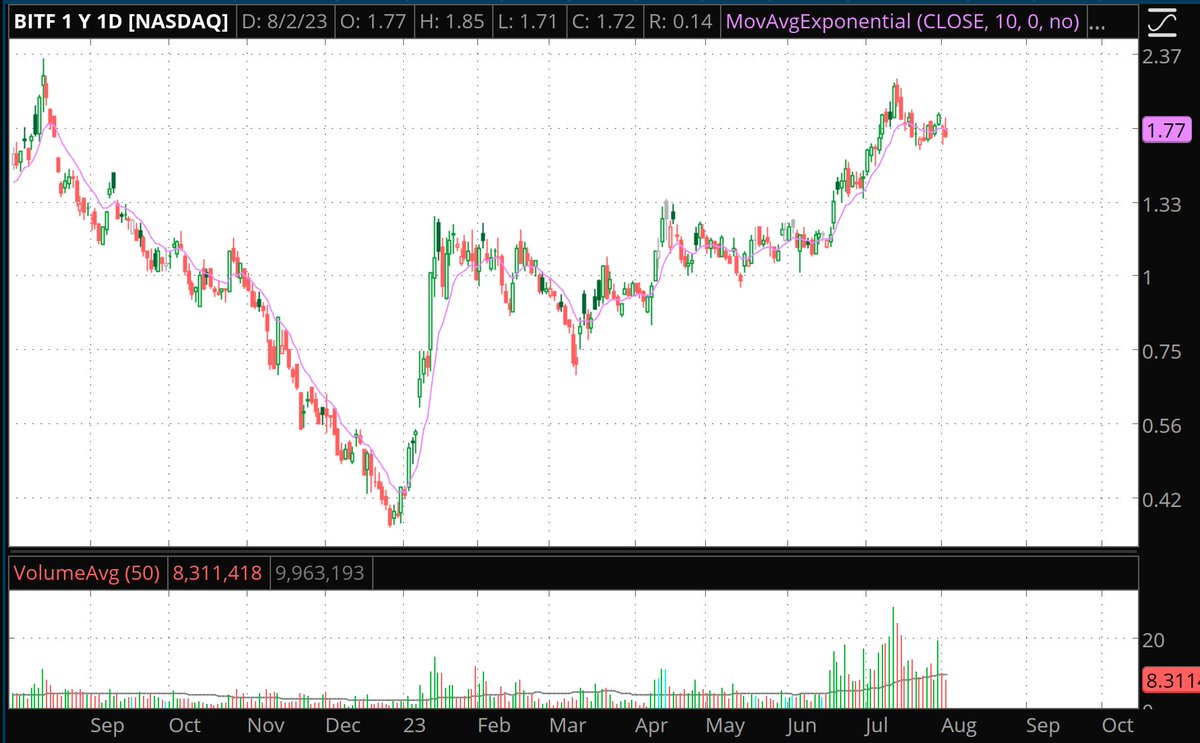Screen dimensions: 1200x743
Task: Click the chart scale icon above the price axis
Action: tap(1163, 20)
